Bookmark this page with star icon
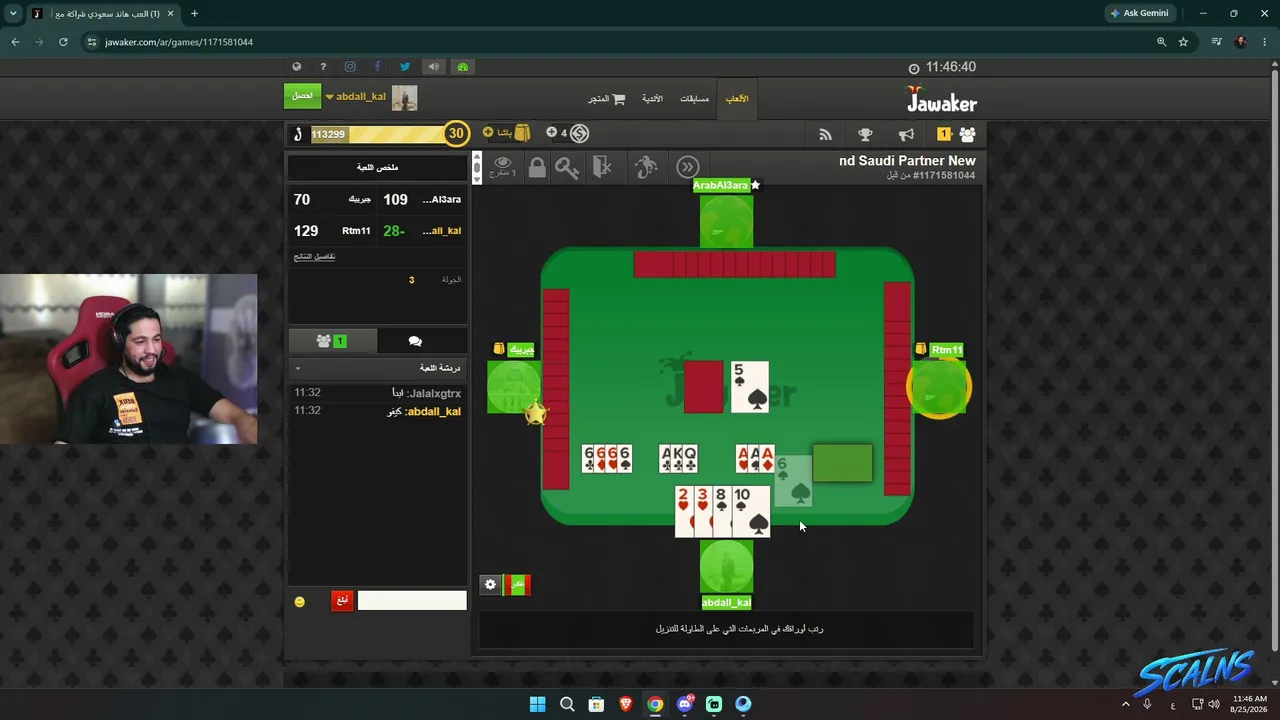This screenshot has height=720, width=1280. (1183, 42)
